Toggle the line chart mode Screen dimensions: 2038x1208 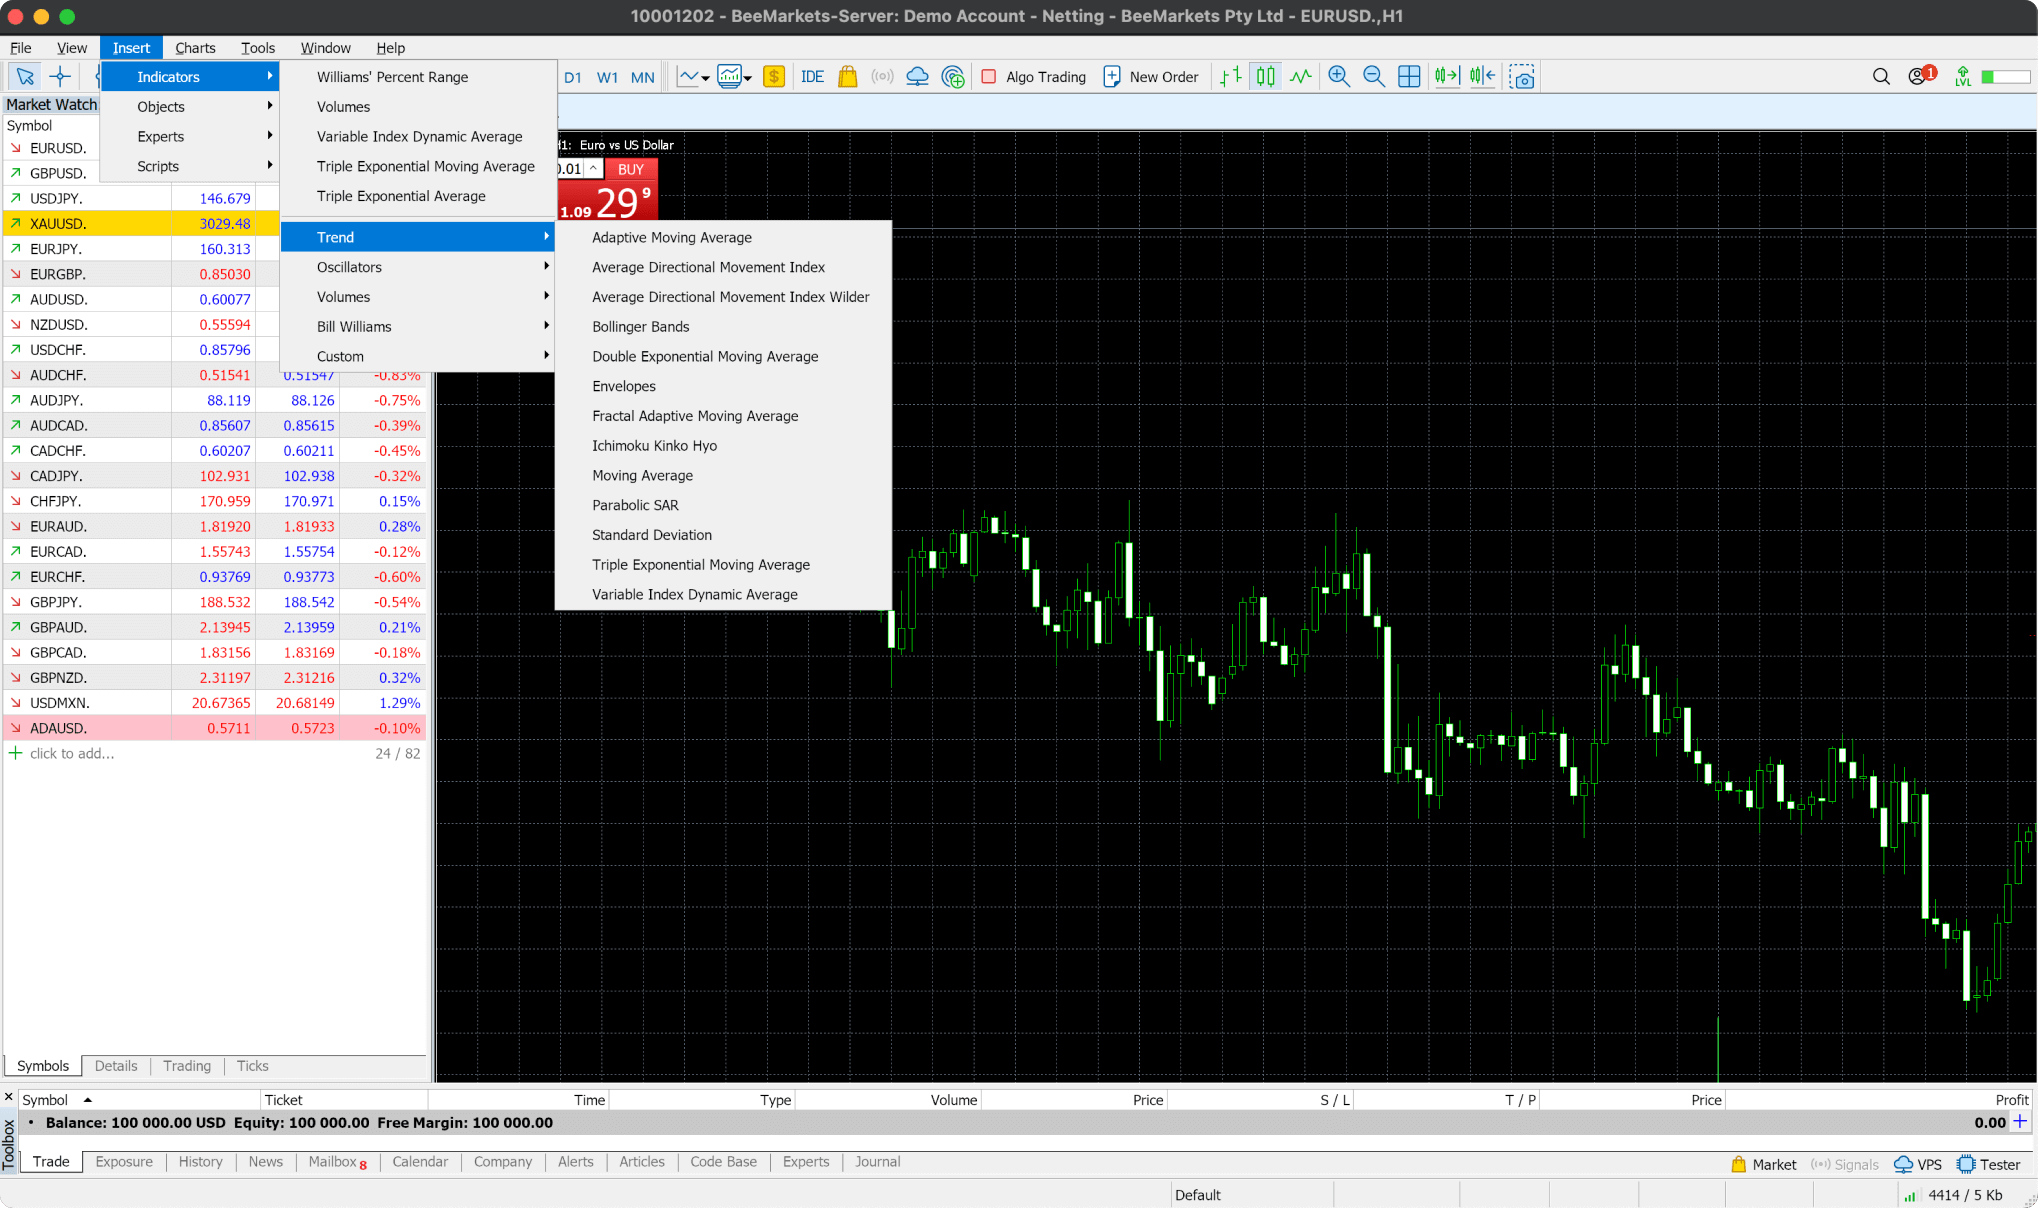[1300, 76]
